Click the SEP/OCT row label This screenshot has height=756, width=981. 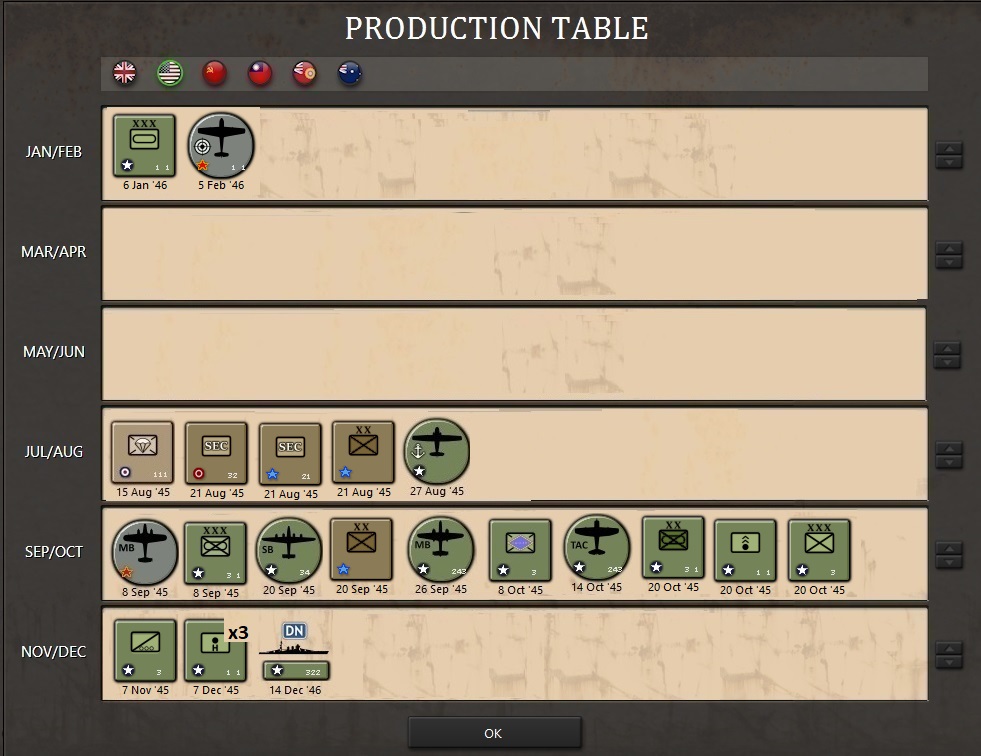tap(54, 552)
